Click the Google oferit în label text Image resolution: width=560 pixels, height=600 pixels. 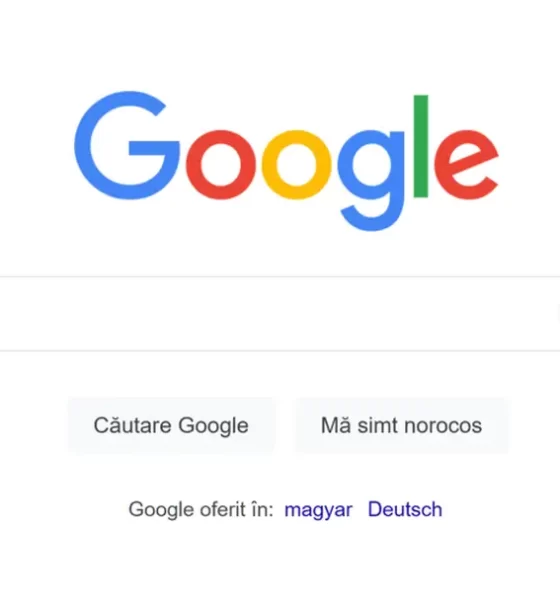[201, 510]
